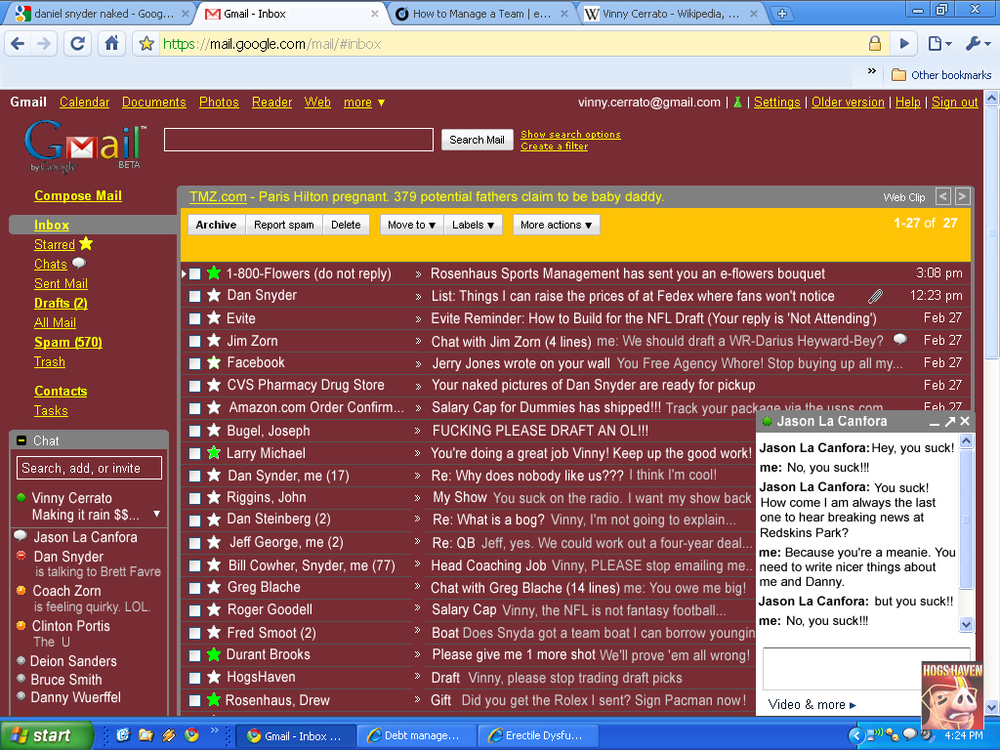This screenshot has height=750, width=1000.
Task: Click the HogsHaven pig logo thumbnail
Action: coord(952,695)
